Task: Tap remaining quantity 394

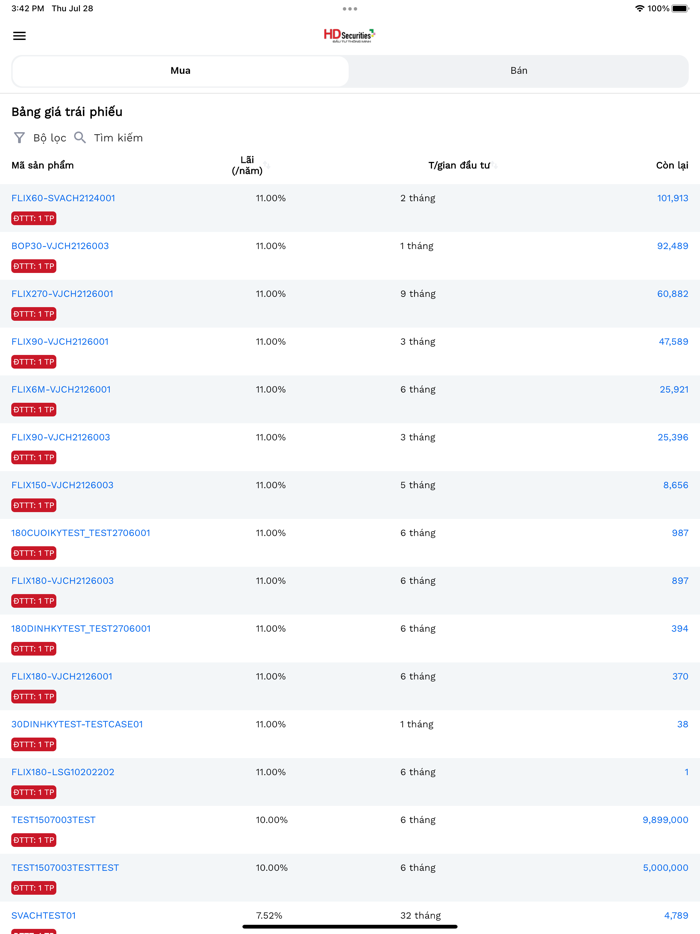Action: 680,629
